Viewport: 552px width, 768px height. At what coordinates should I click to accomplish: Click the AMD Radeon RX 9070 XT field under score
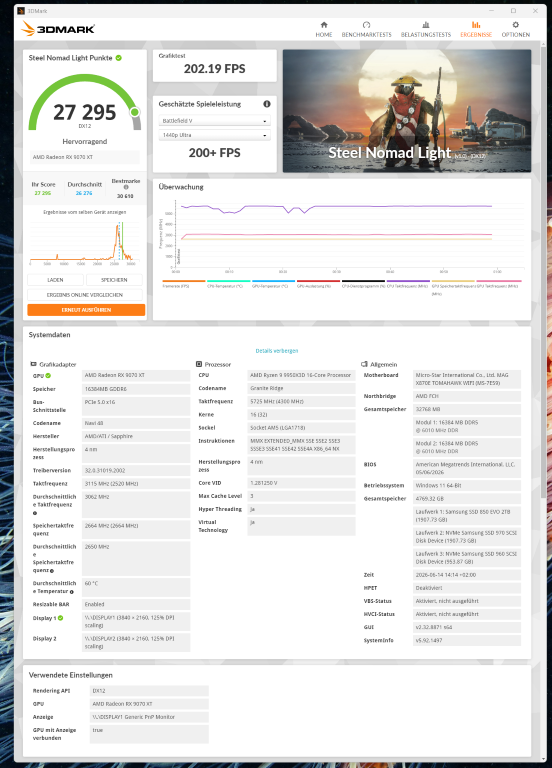(x=85, y=157)
